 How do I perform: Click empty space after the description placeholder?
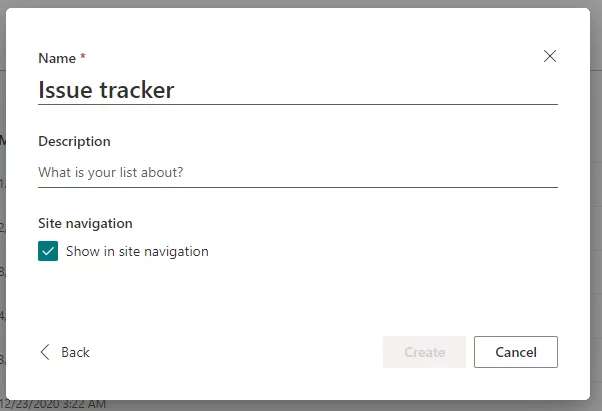(369, 172)
